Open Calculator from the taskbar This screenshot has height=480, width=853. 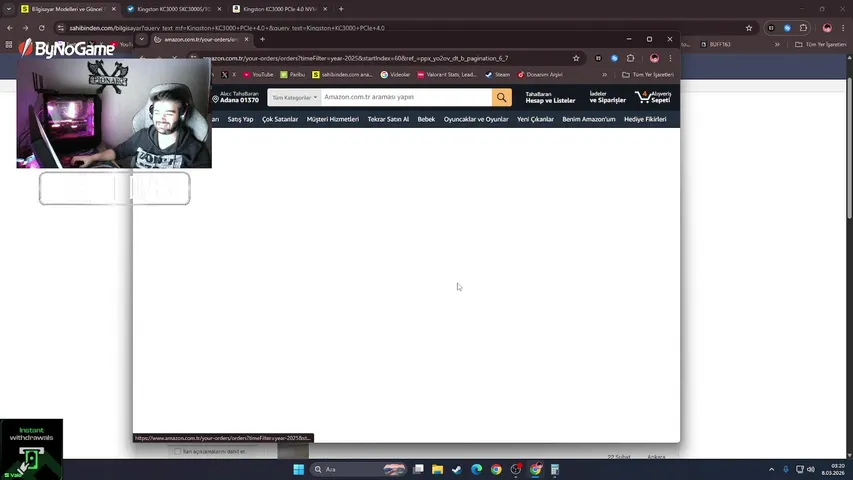pyautogui.click(x=555, y=470)
